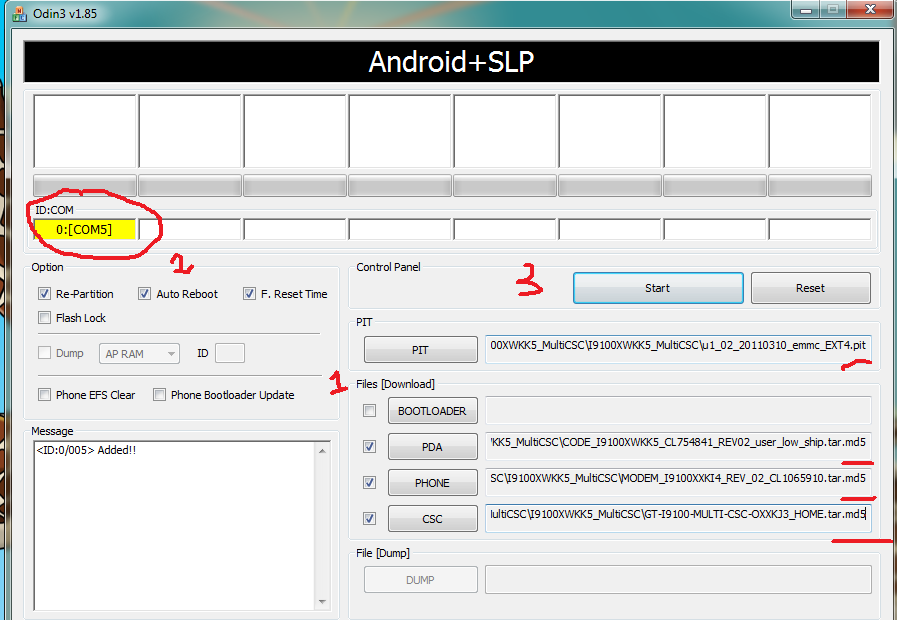Toggle the Re-Partition checkbox
Image resolution: width=897 pixels, height=620 pixels.
click(x=44, y=294)
